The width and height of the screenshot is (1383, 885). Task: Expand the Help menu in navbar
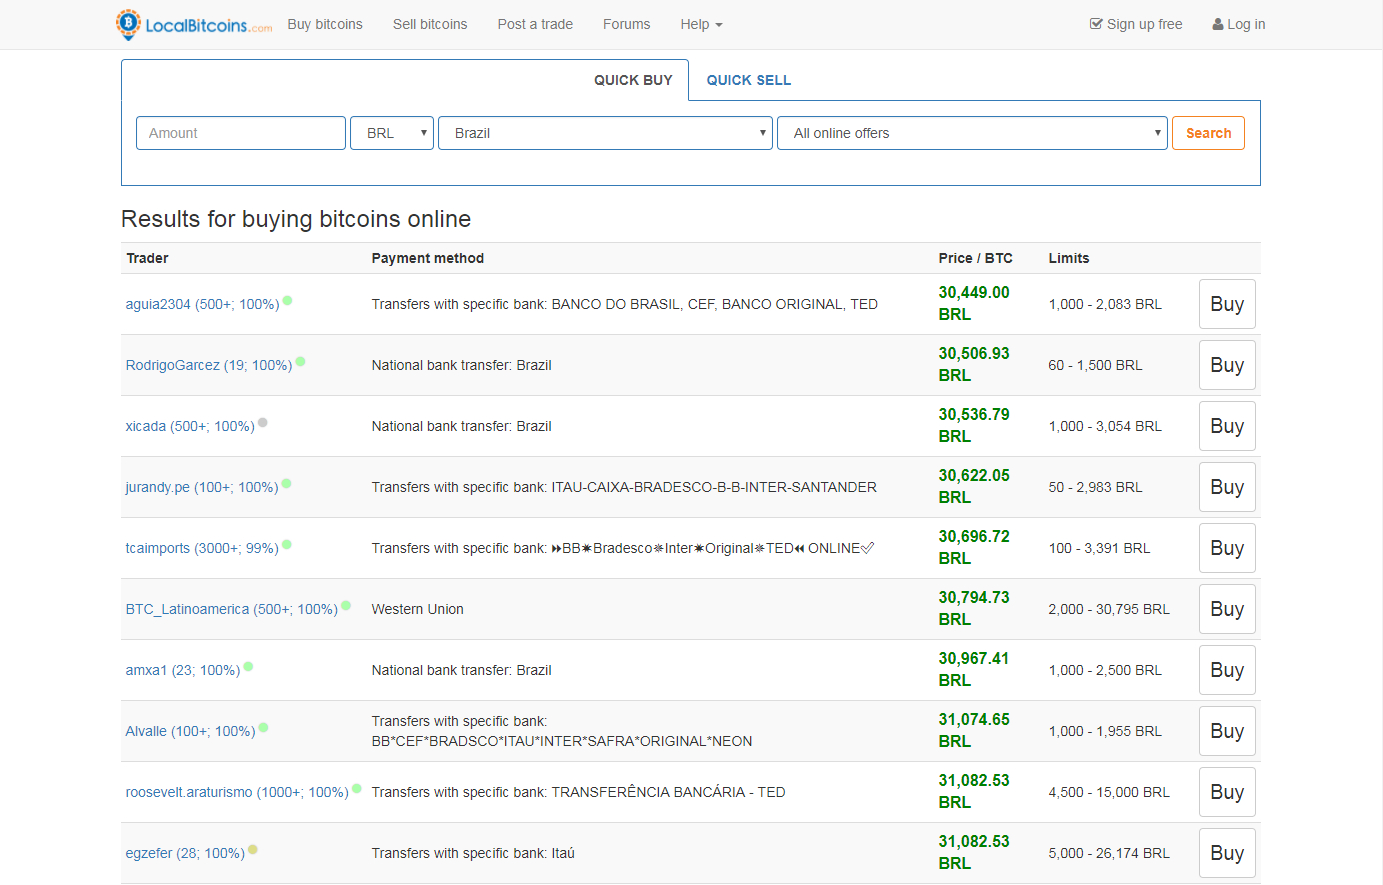tap(701, 24)
